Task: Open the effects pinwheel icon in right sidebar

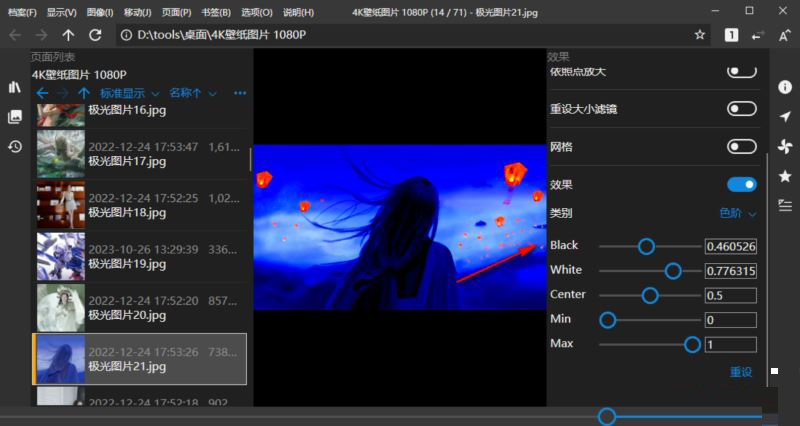Action: tap(785, 147)
